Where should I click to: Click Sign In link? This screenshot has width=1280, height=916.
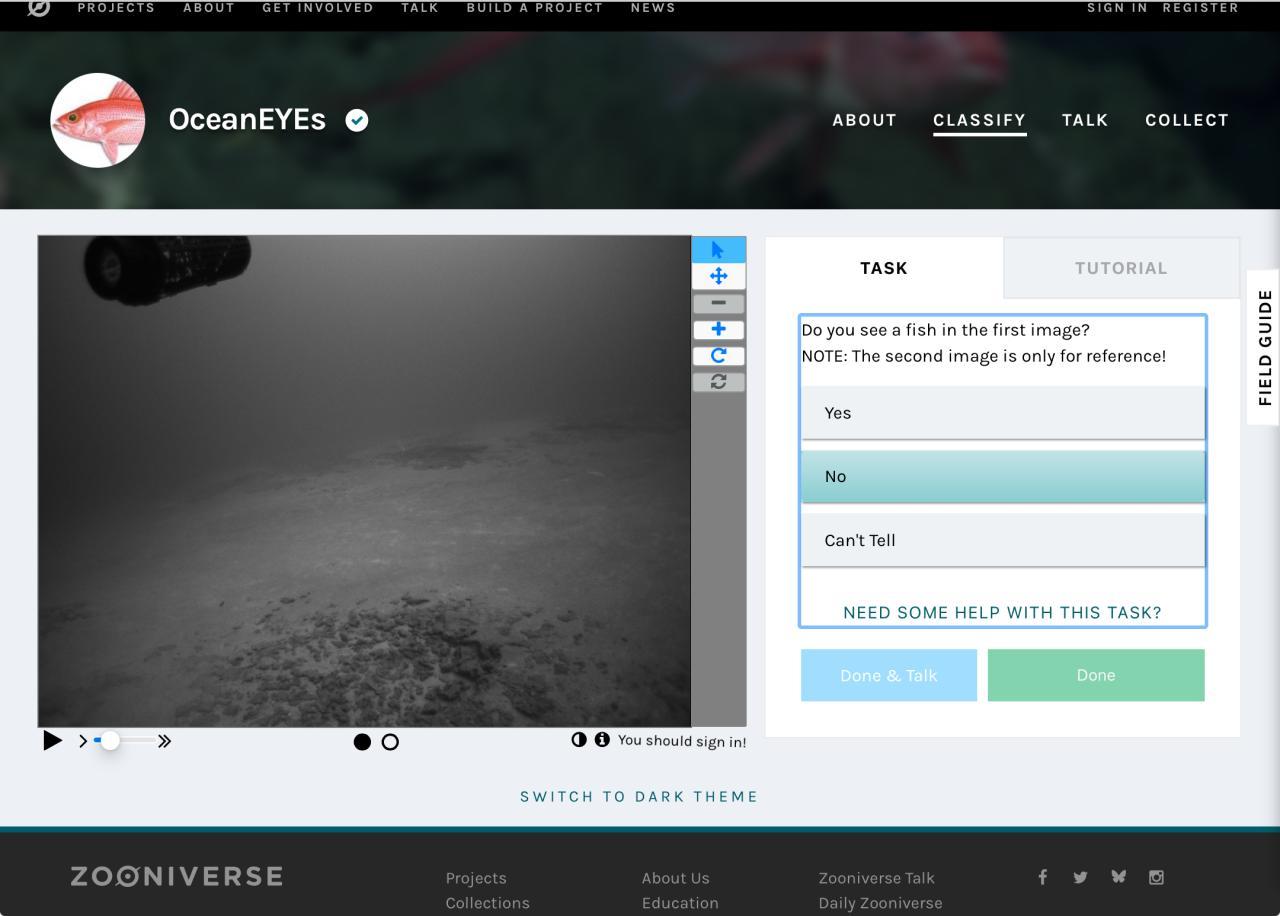click(x=1118, y=8)
